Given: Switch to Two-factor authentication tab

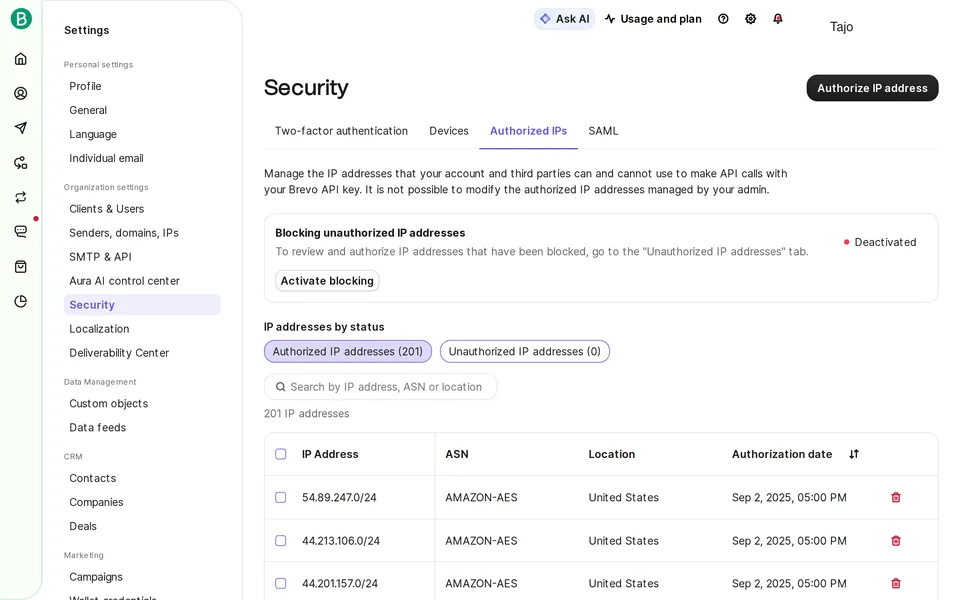Looking at the screenshot, I should coord(341,131).
